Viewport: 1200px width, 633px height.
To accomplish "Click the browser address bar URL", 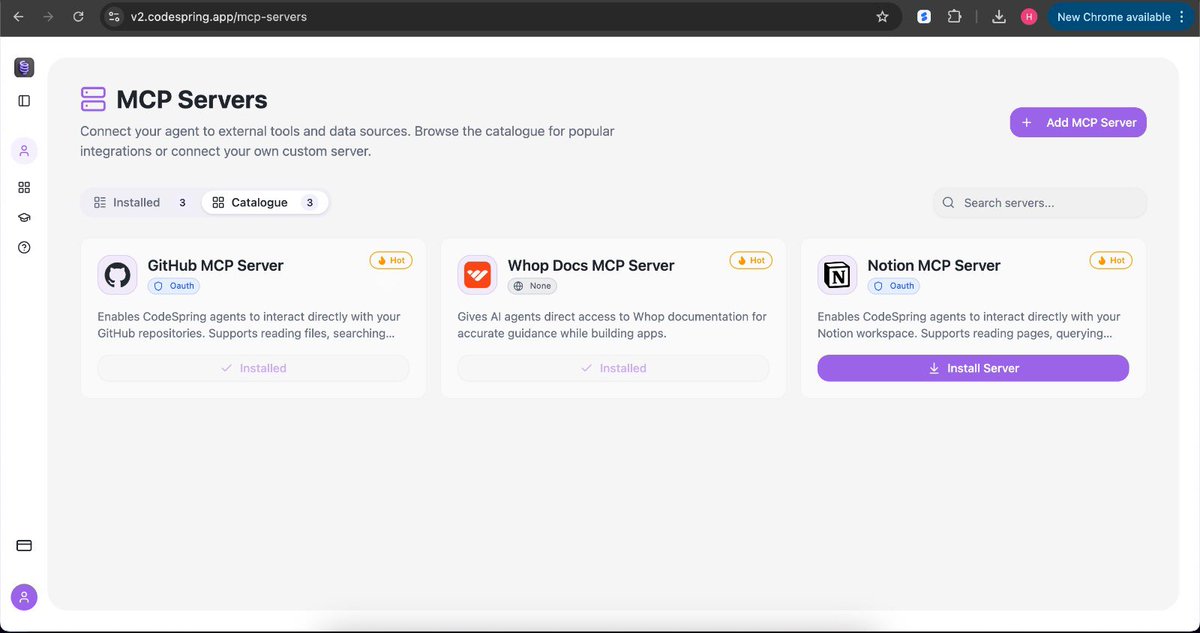I will pos(219,17).
